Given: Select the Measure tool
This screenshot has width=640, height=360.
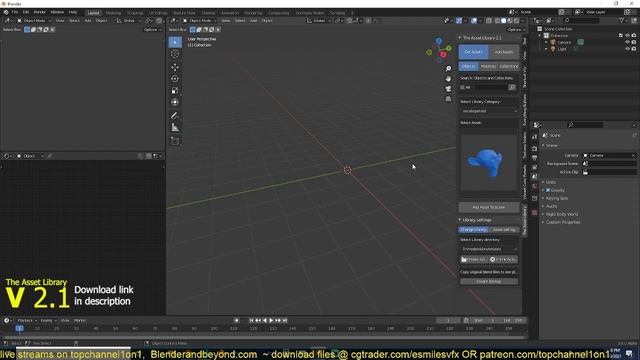Looking at the screenshot, I should pyautogui.click(x=175, y=128).
